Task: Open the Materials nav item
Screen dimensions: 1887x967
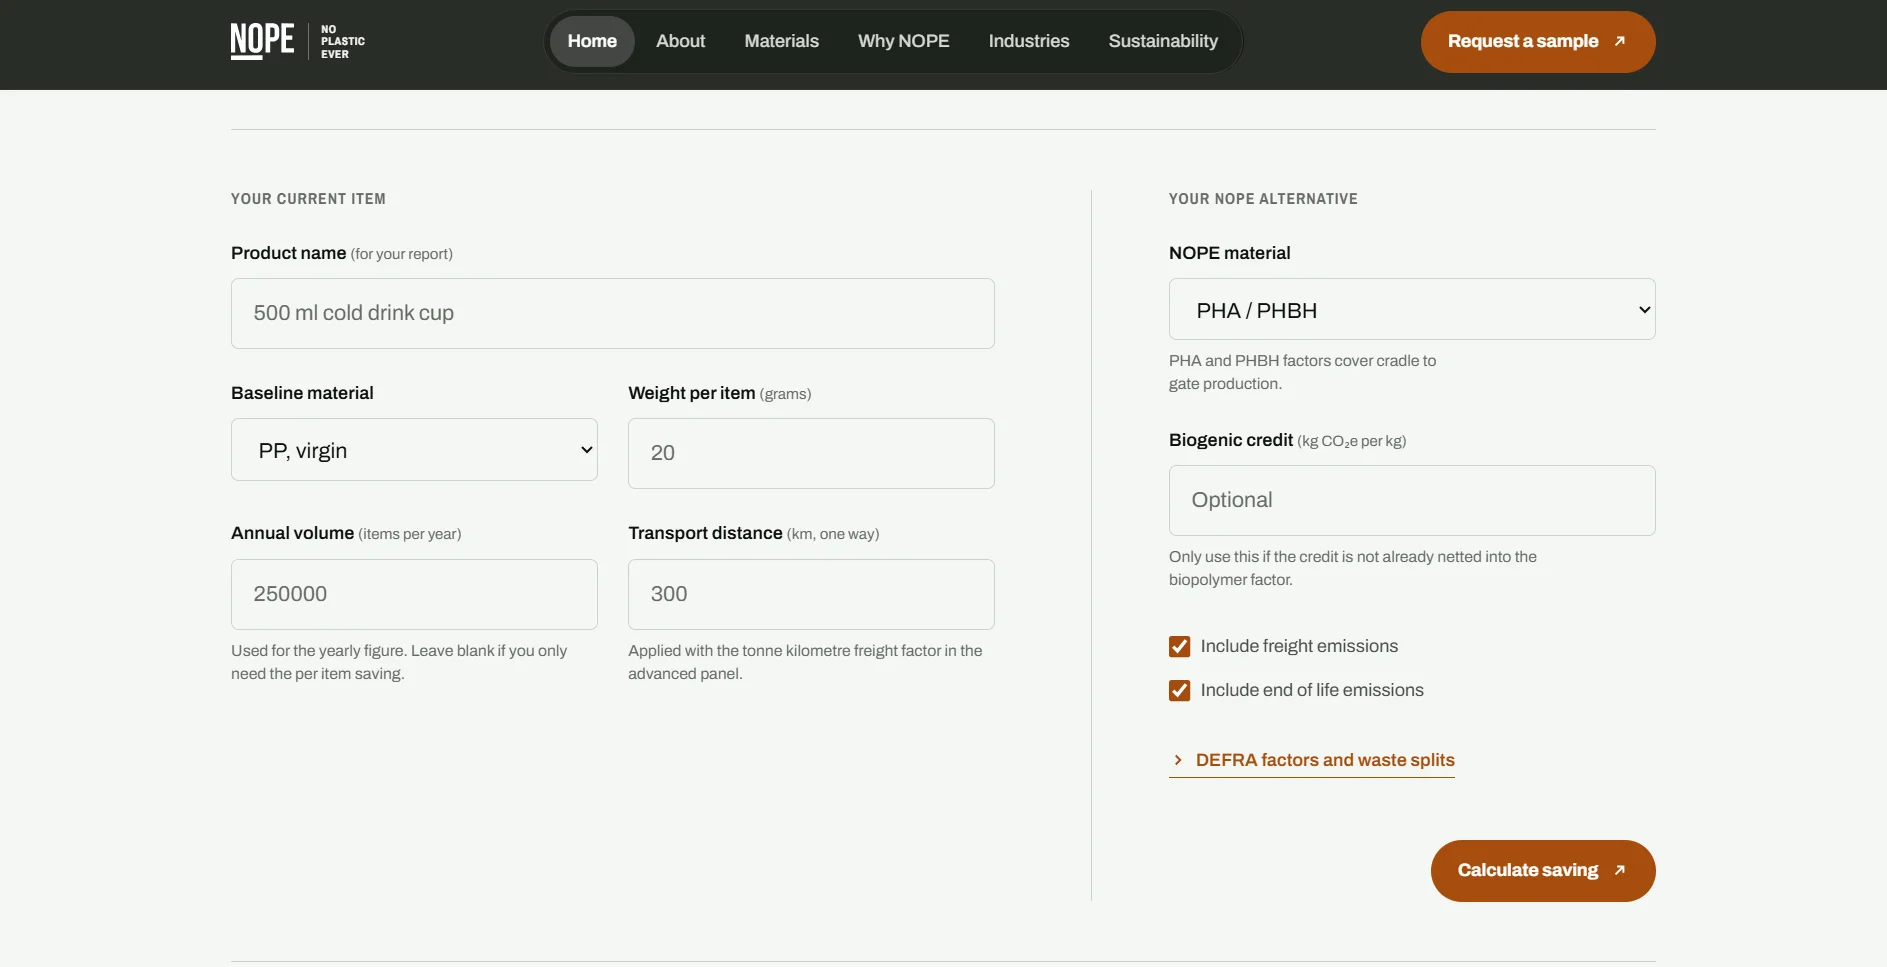Action: point(781,41)
